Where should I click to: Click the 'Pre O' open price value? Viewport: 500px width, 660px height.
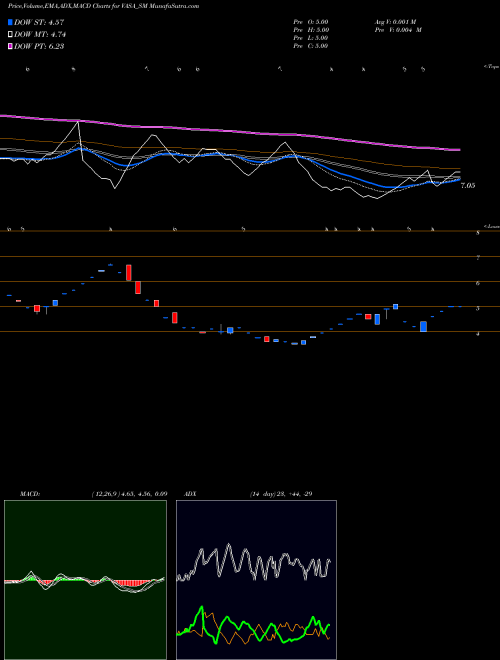pos(311,21)
